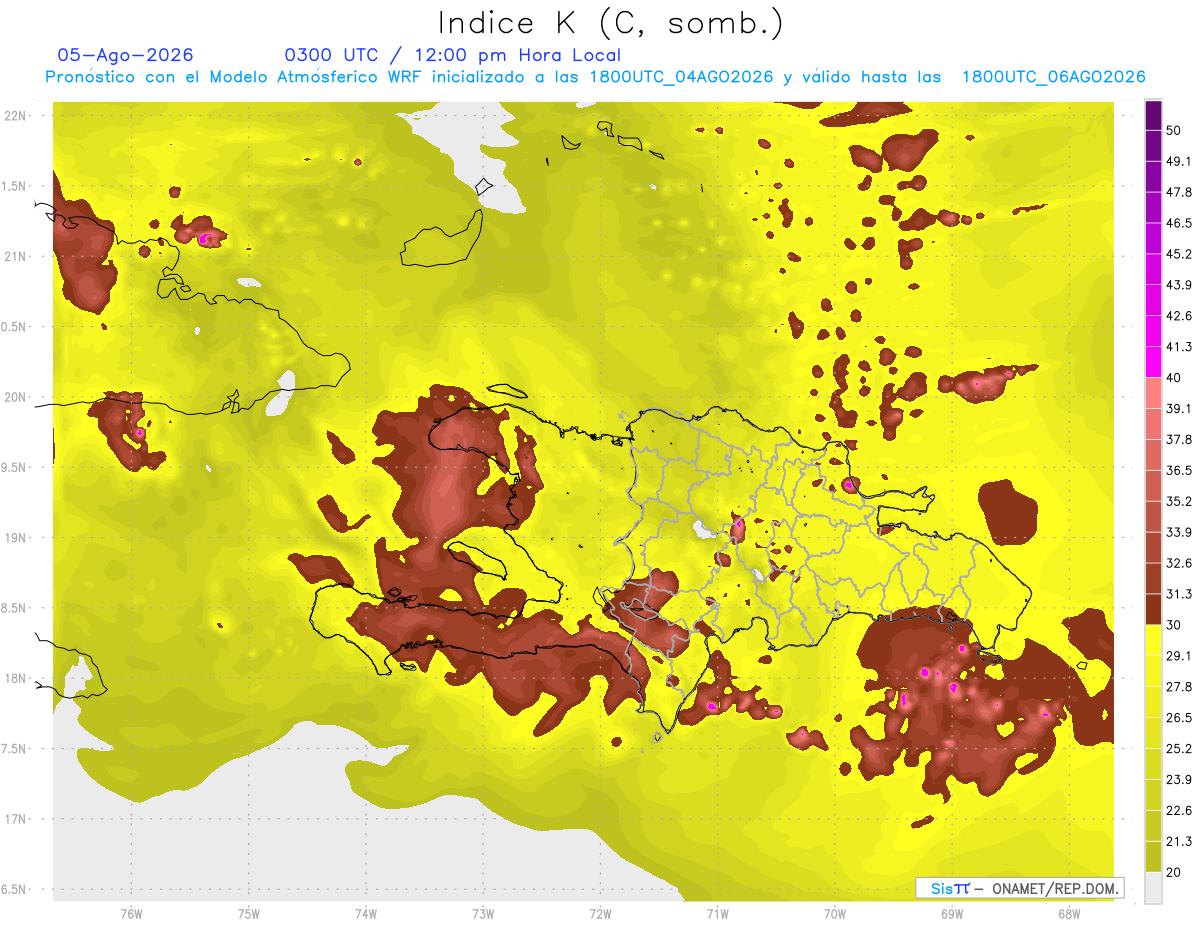Viewport: 1200px width, 927px height.
Task: Click latitude axis label "18N"
Action: click(x=14, y=678)
